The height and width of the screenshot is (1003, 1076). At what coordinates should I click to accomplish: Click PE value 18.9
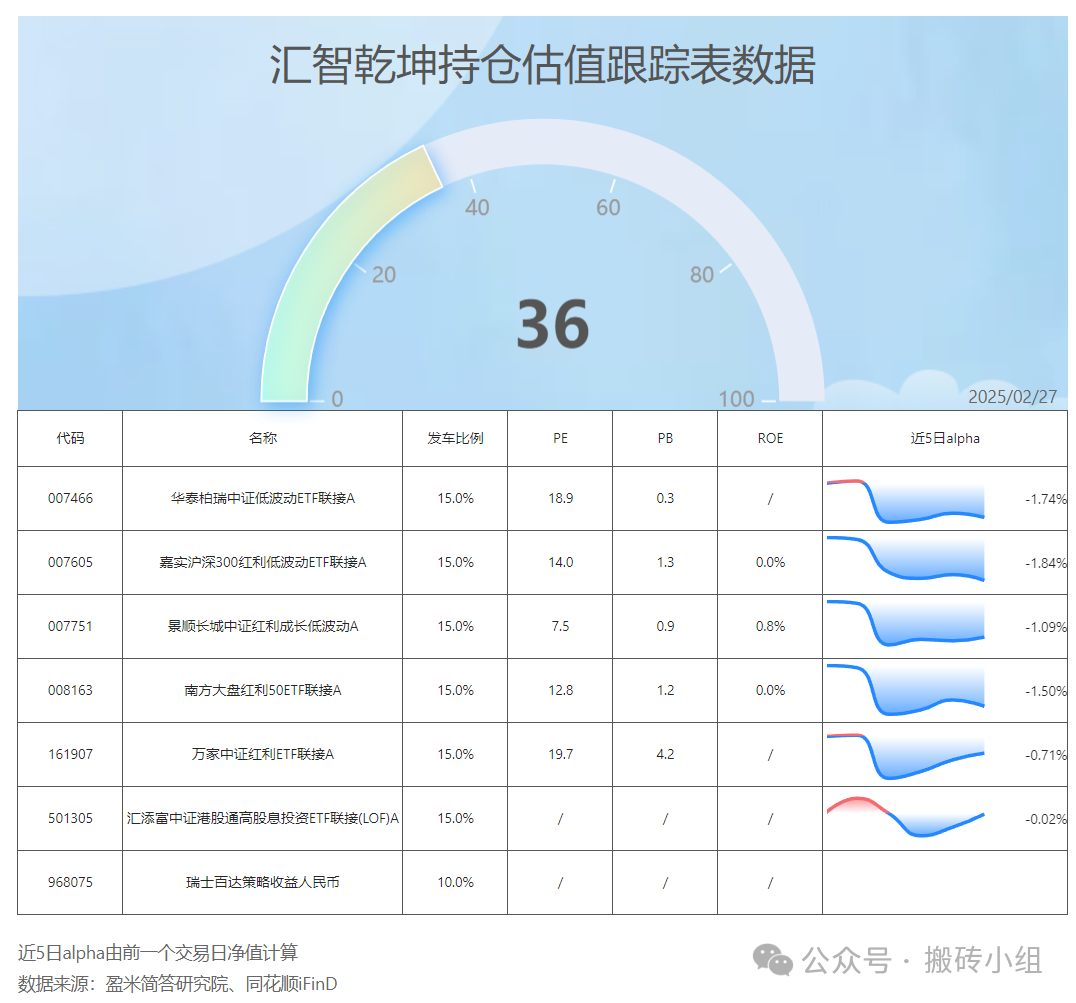(x=560, y=499)
